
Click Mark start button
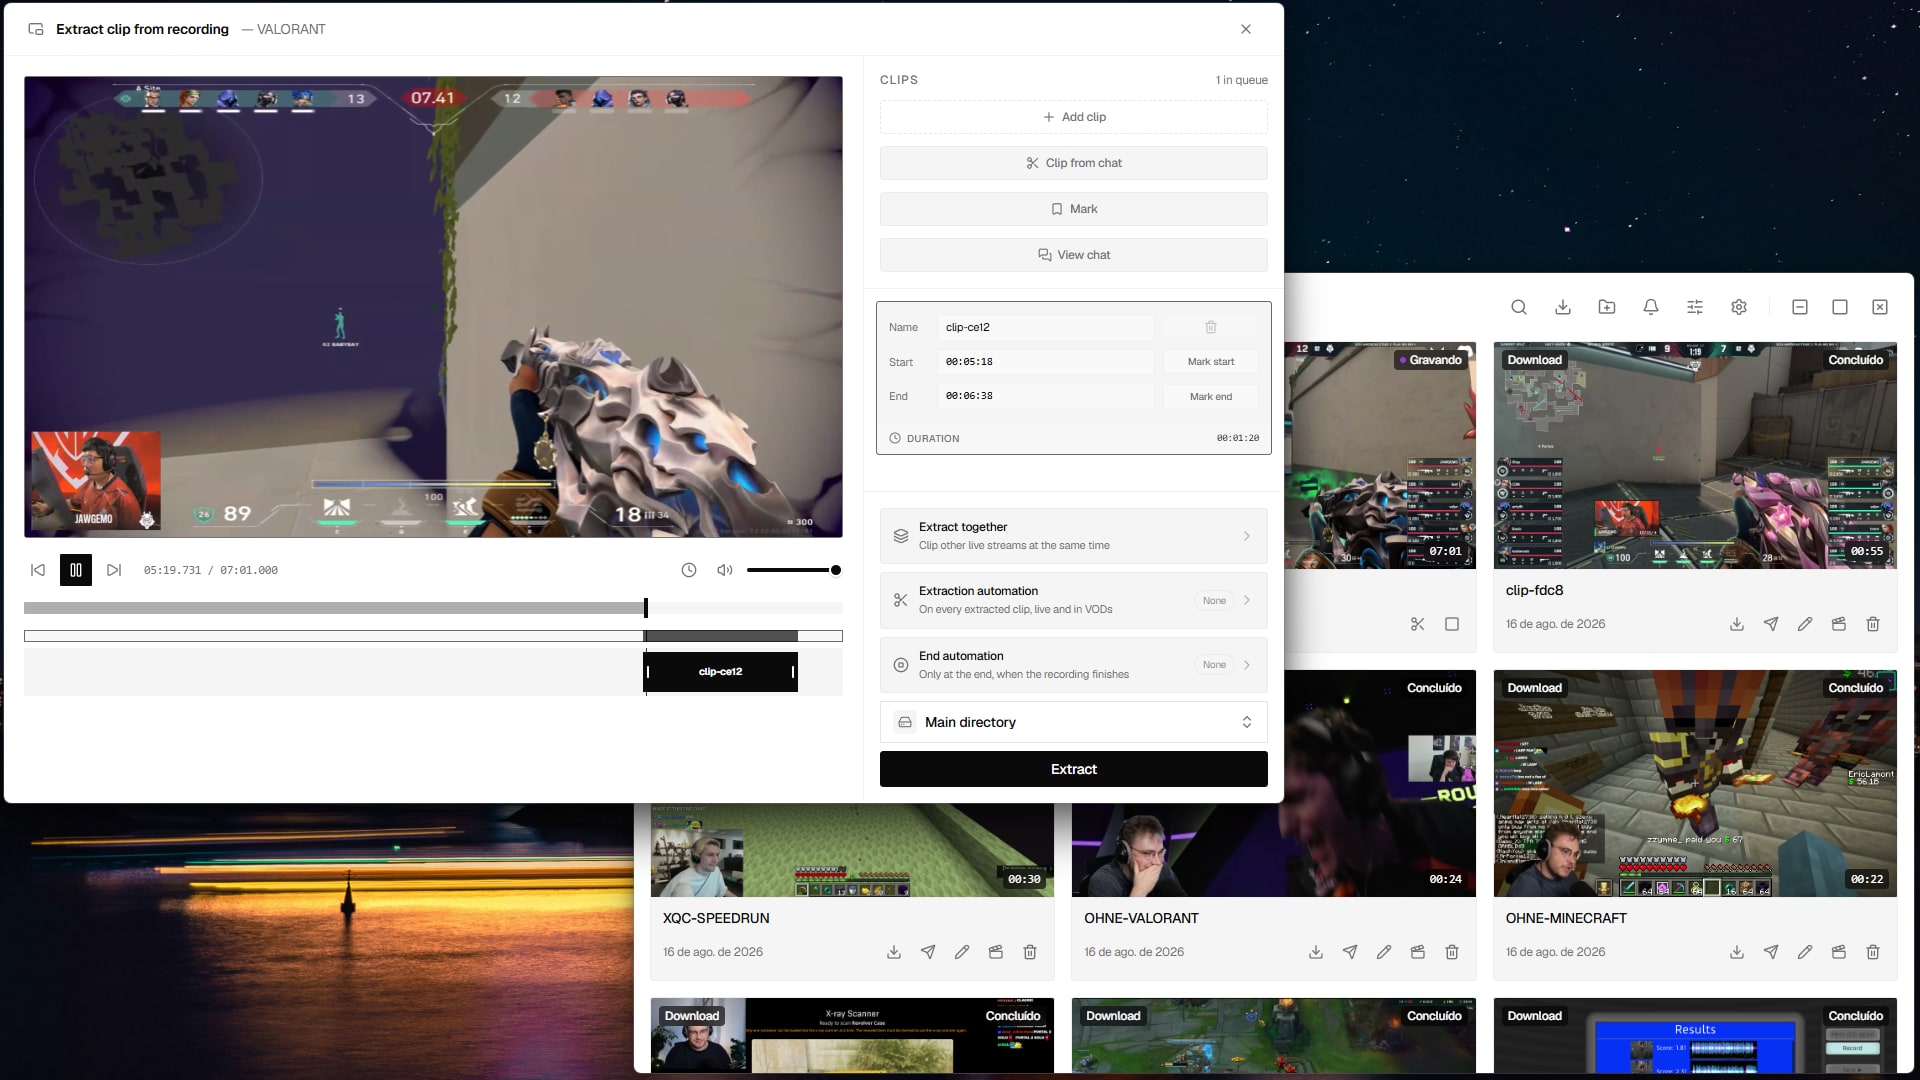click(x=1211, y=362)
